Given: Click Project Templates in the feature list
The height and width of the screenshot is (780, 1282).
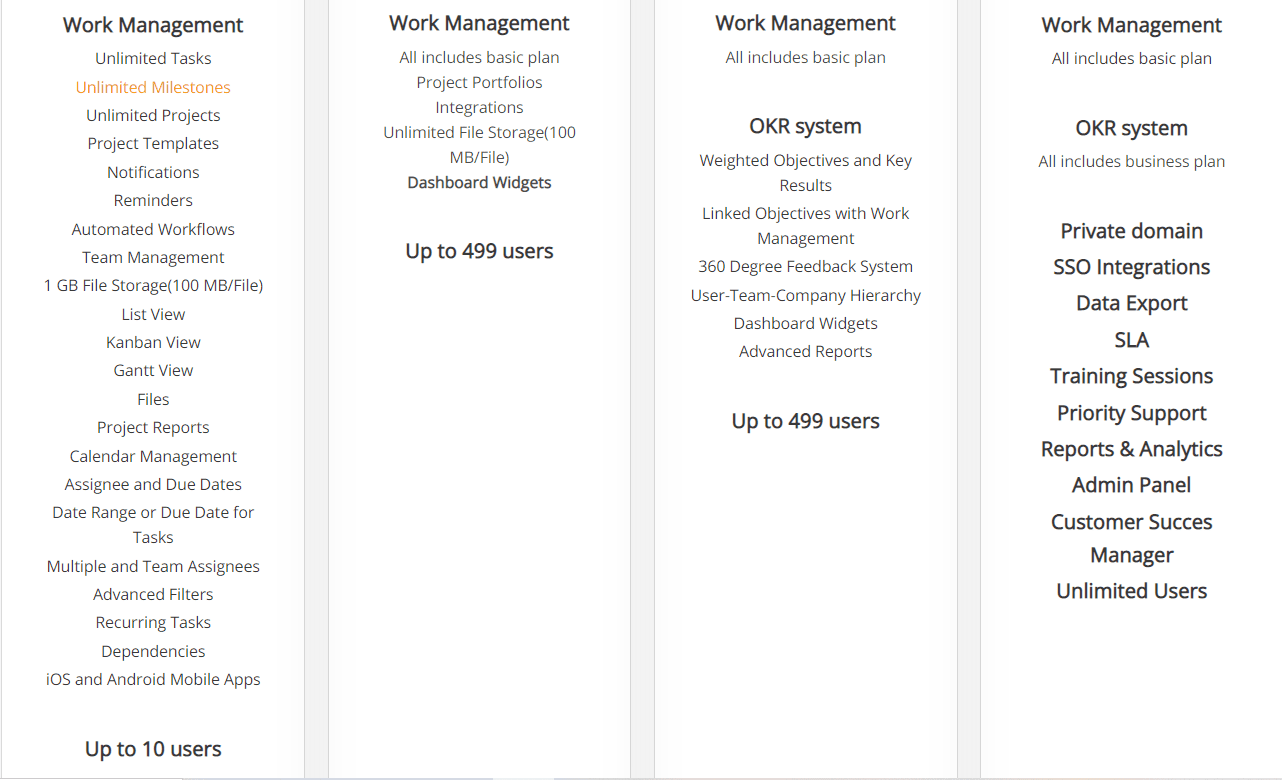Looking at the screenshot, I should click(x=153, y=143).
